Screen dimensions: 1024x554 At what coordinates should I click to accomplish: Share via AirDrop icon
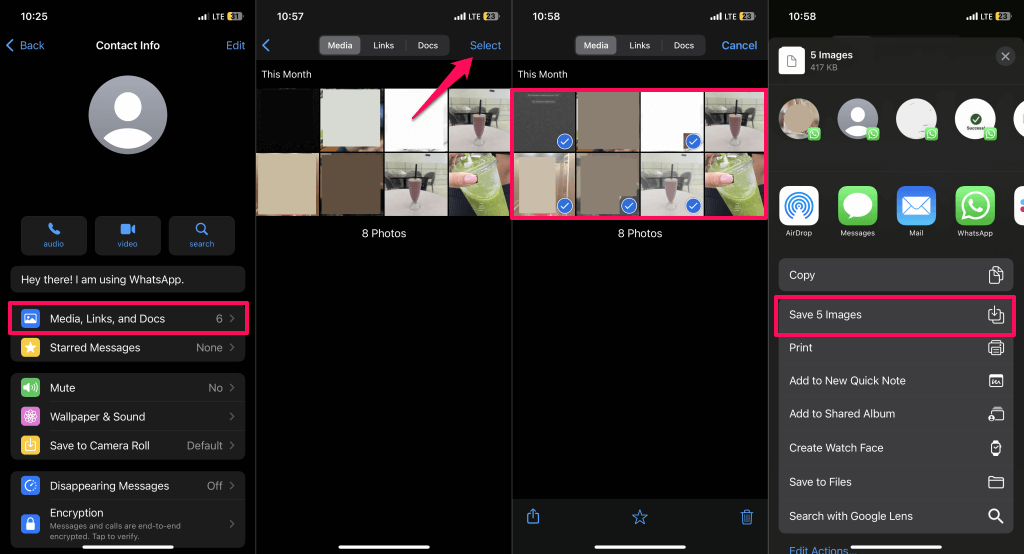click(x=799, y=206)
